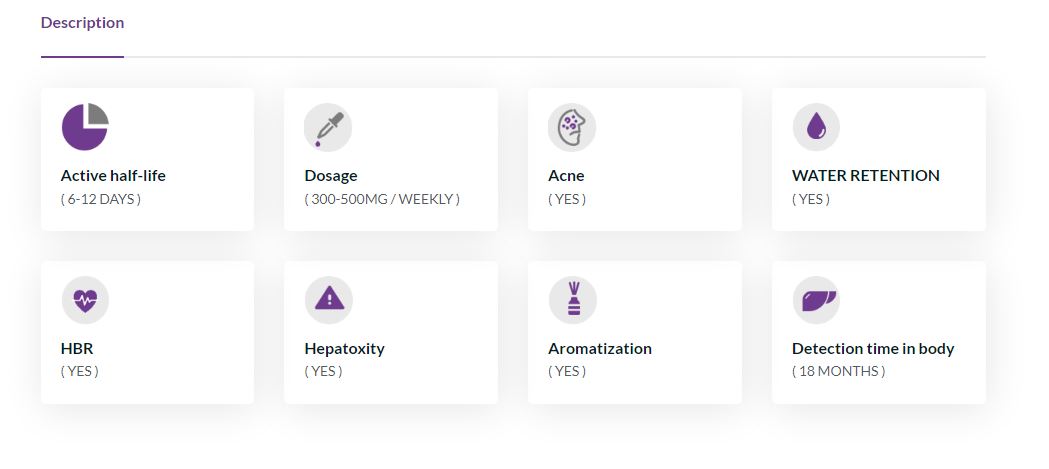
Task: Click the 18 MONTHS value text
Action: point(839,371)
